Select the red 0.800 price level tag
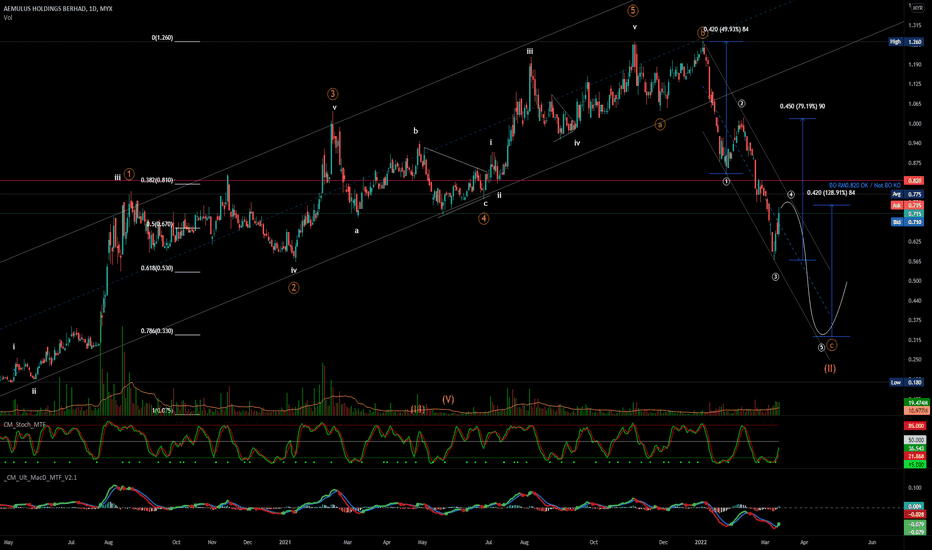Screen dimensions: 932x550 (914, 180)
